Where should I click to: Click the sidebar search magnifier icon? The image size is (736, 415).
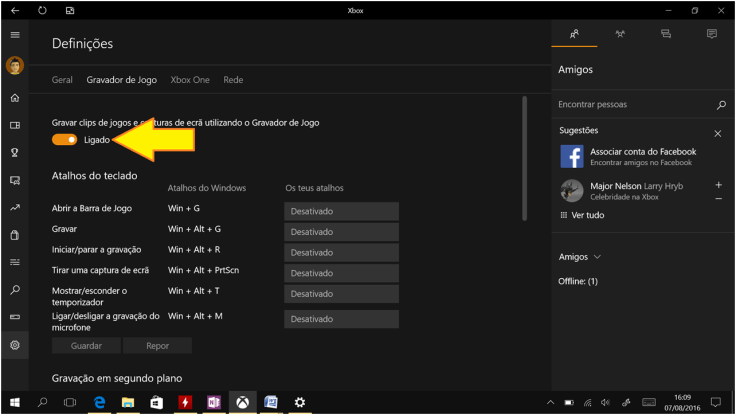pos(14,290)
